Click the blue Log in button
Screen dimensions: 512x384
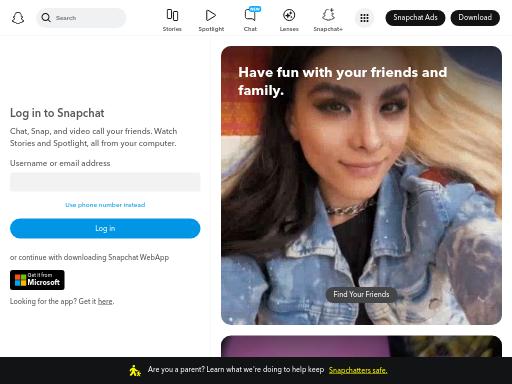(x=105, y=228)
